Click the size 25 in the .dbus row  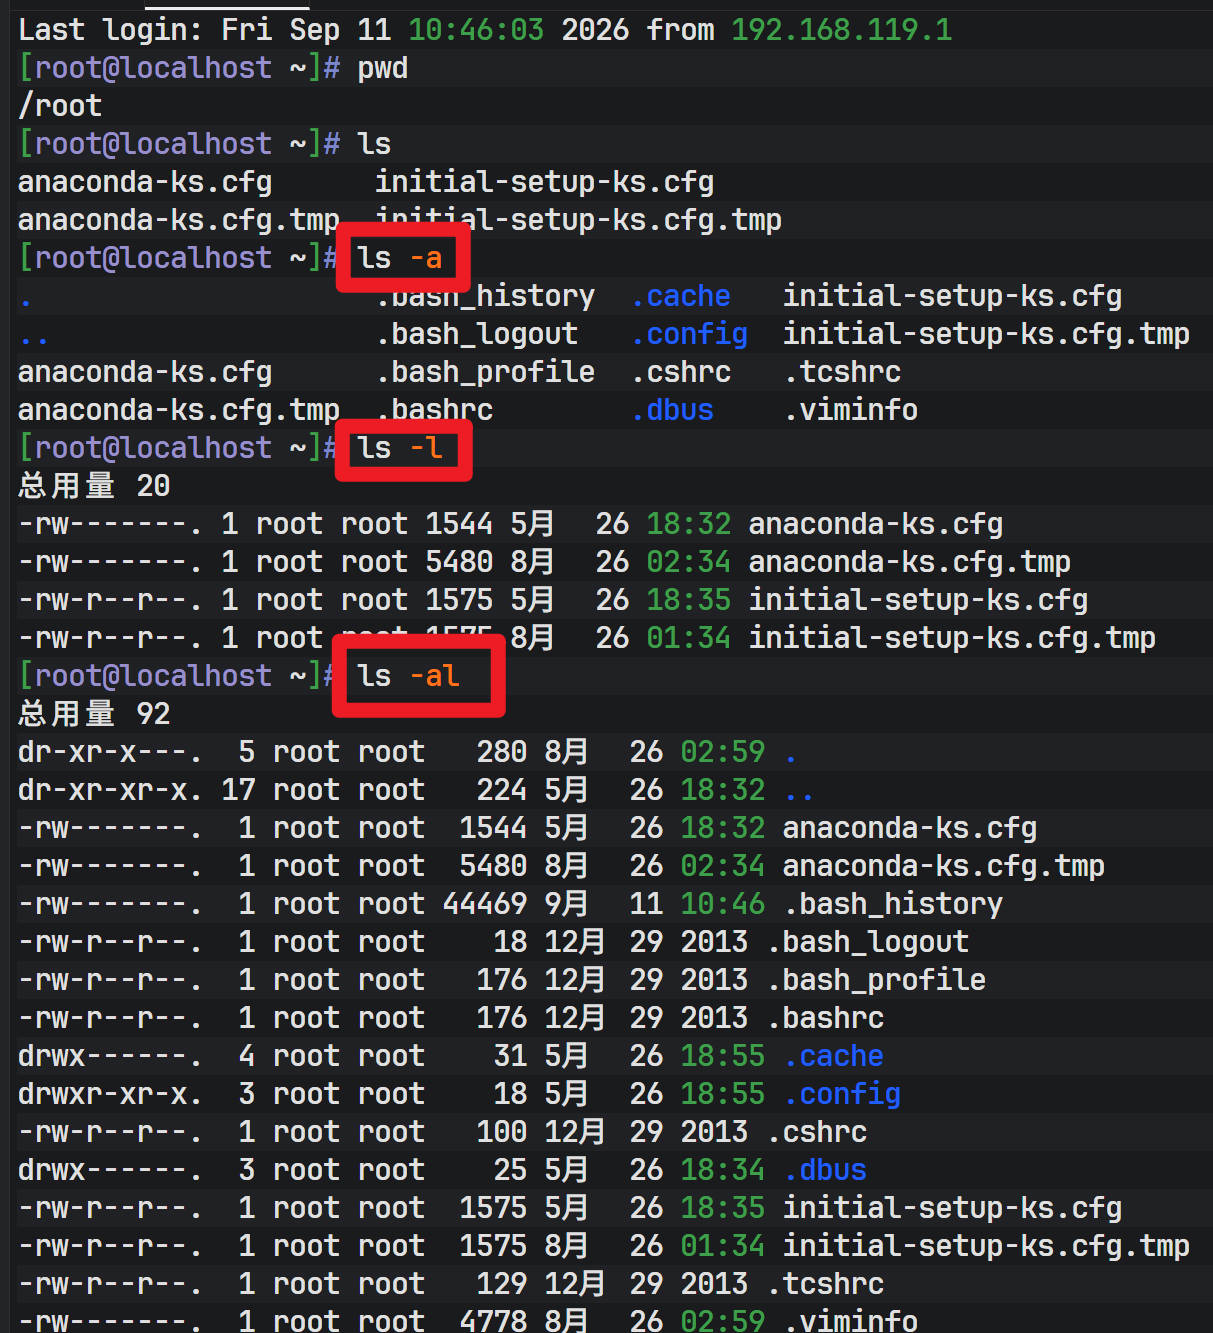click(x=510, y=1170)
